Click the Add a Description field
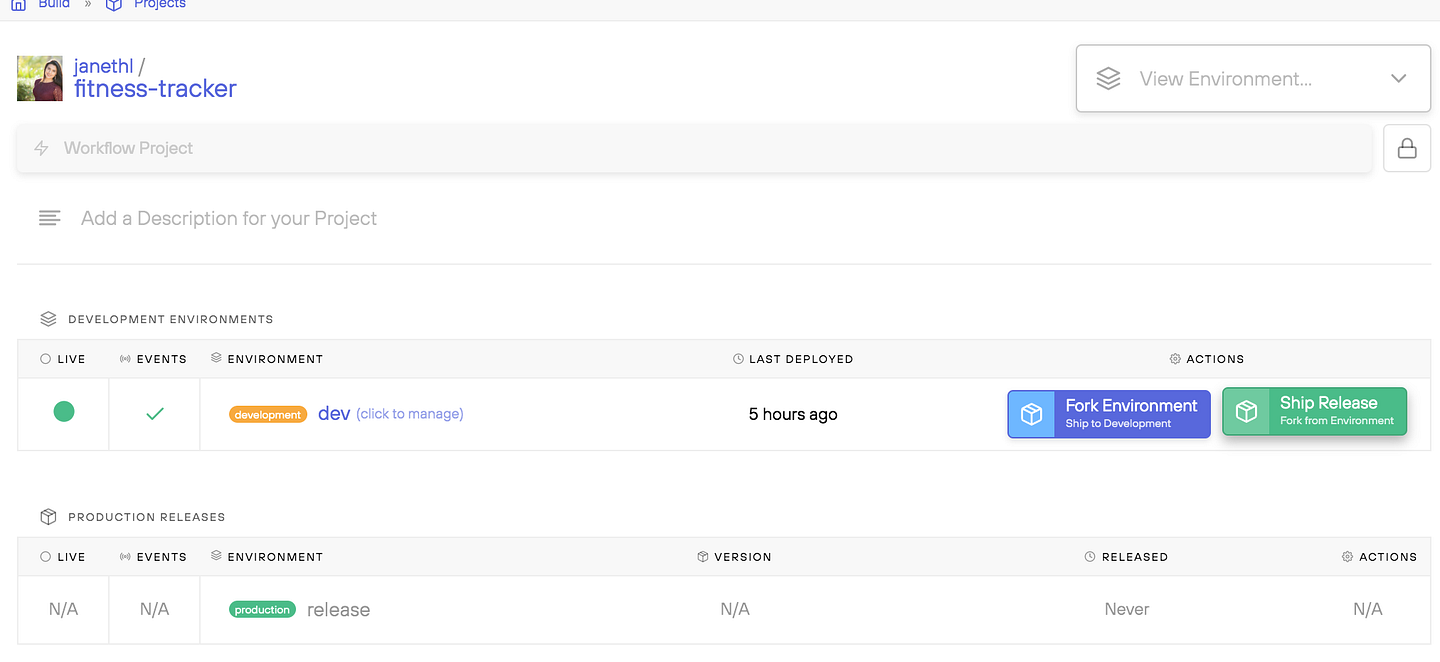This screenshot has width=1440, height=662. [x=229, y=218]
